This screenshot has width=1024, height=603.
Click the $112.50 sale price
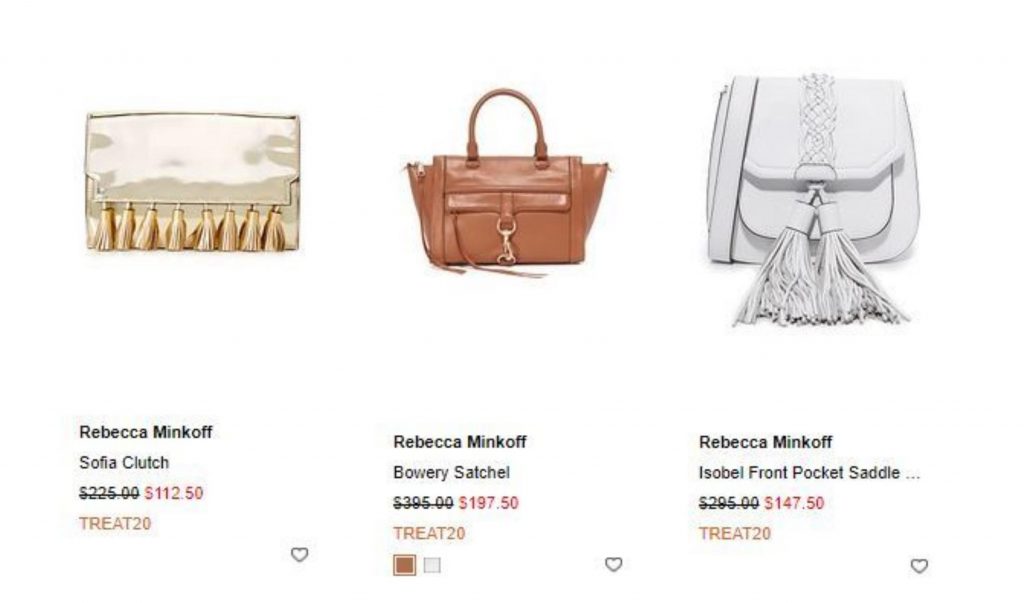(174, 493)
